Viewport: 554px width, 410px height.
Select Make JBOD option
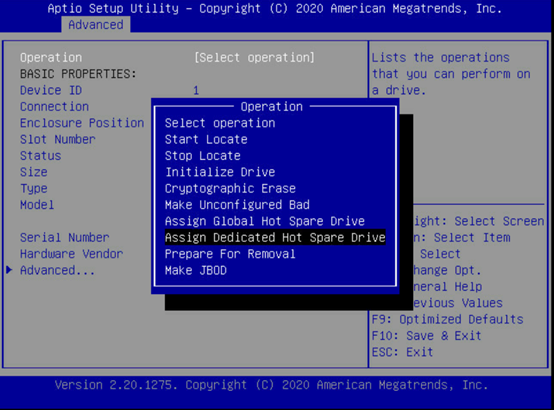[195, 270]
